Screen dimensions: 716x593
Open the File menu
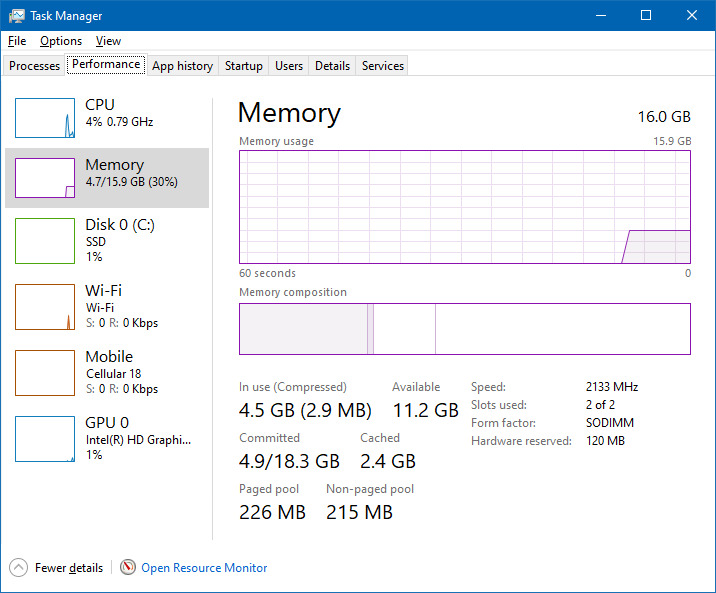pyautogui.click(x=17, y=41)
